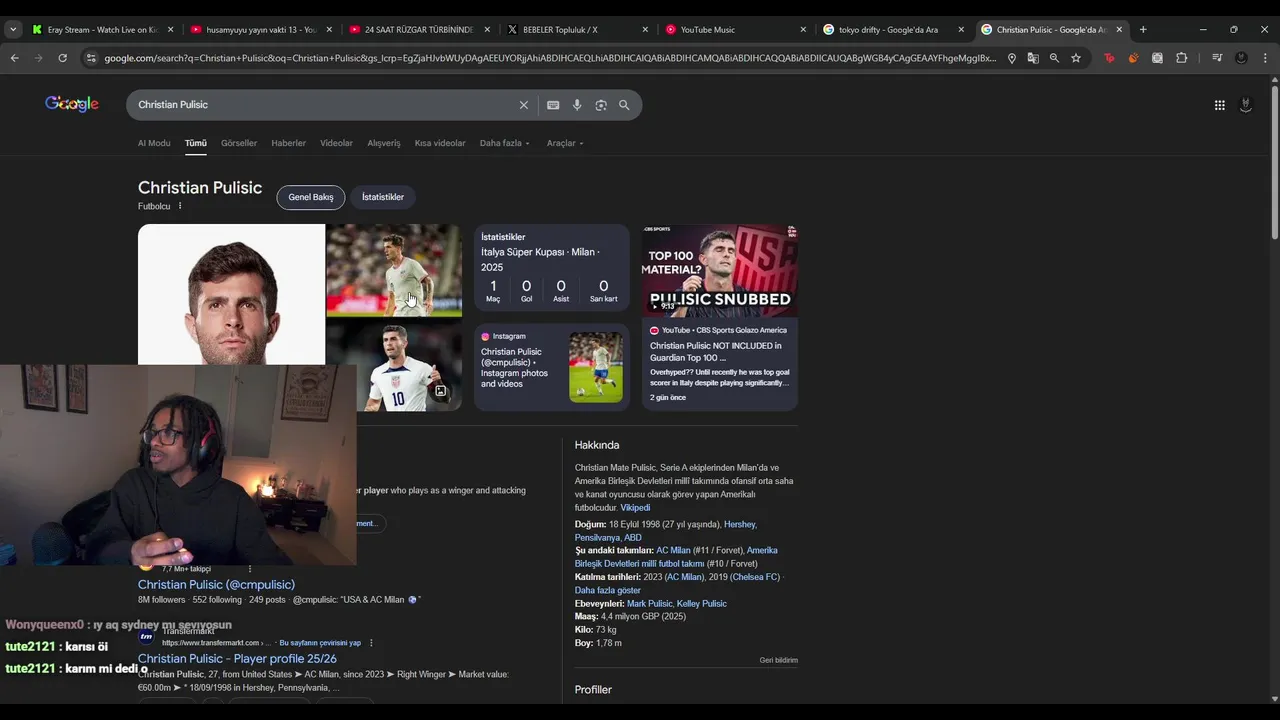Open Chrome three-dot menu
Image resolution: width=1280 pixels, height=720 pixels.
(1265, 58)
